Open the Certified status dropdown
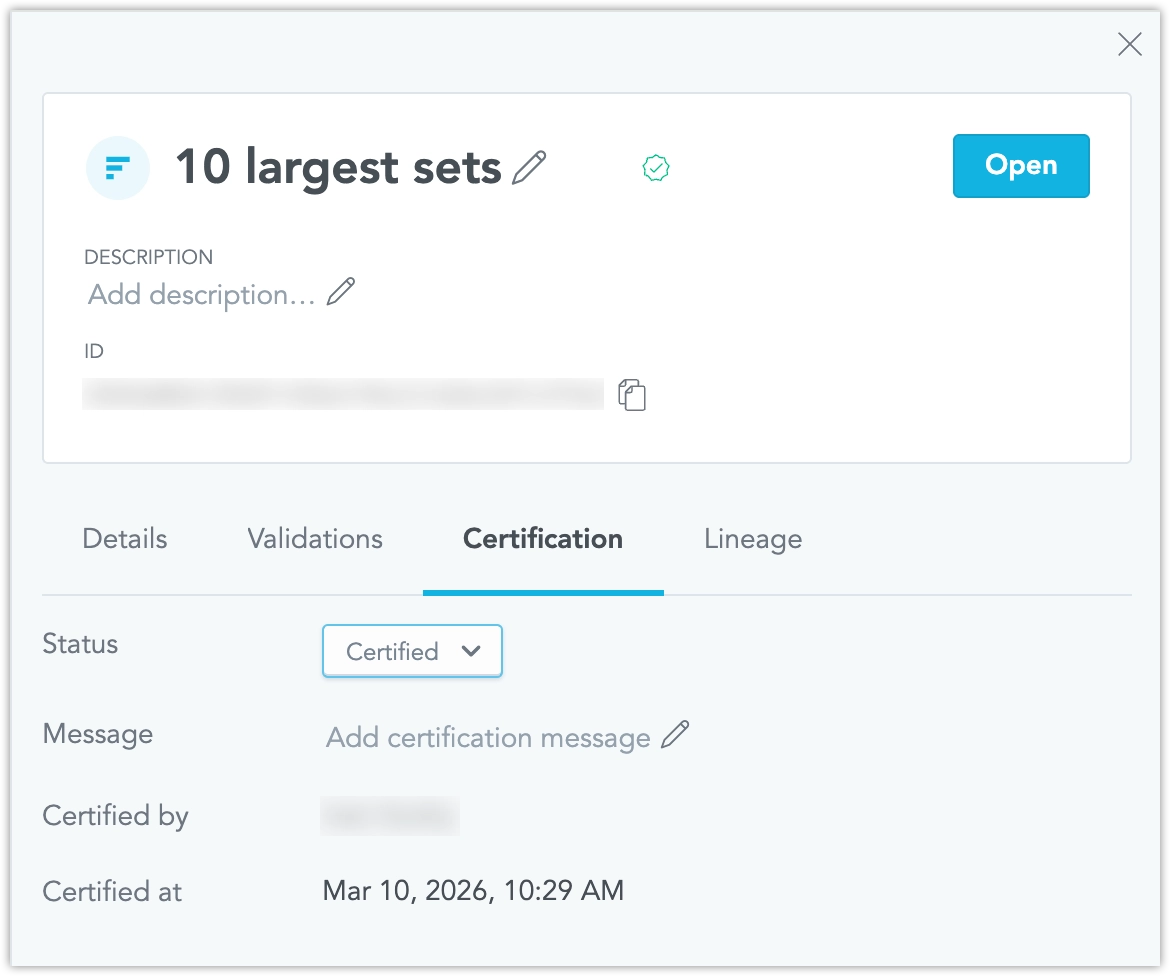Screen dimensions: 1170x976 pyautogui.click(x=412, y=651)
